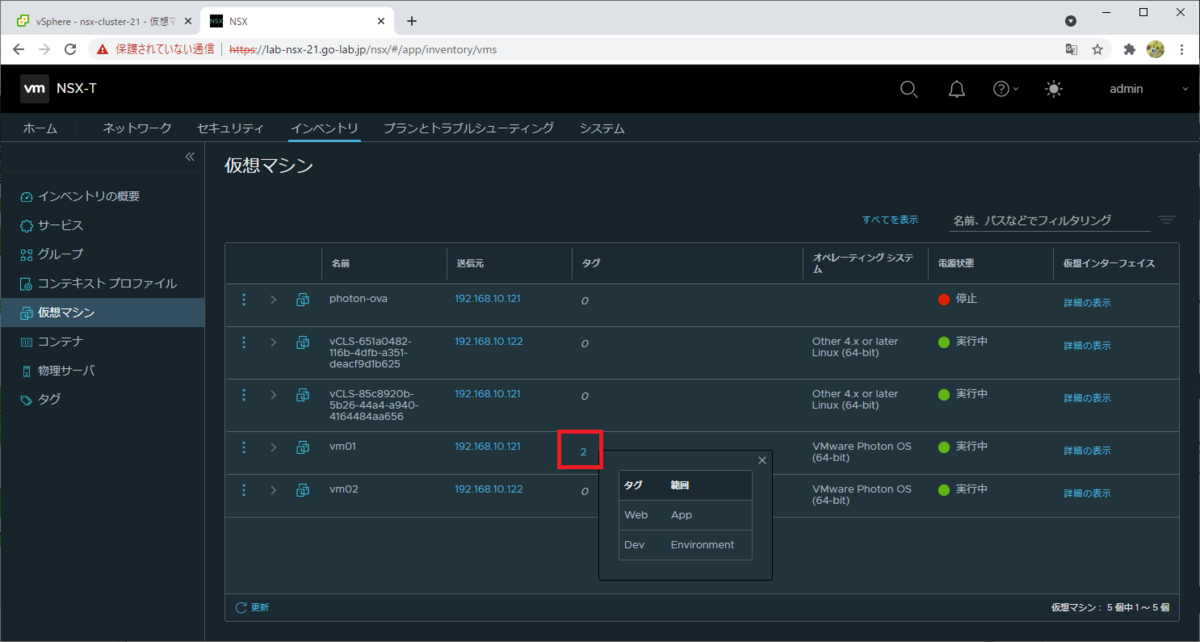Select 仮想マシン in the sidebar

[102, 312]
